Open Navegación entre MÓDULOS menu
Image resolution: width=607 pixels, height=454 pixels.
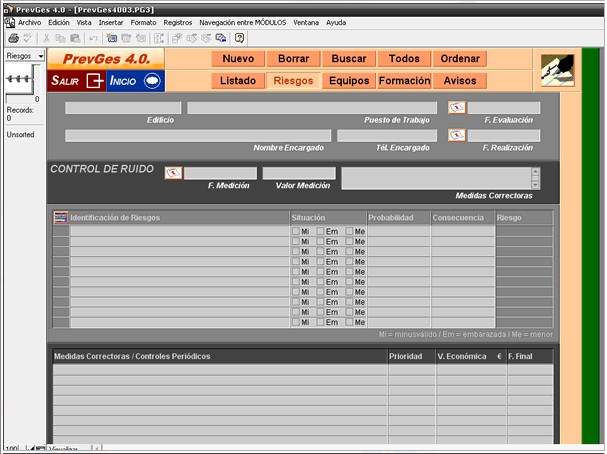(x=243, y=22)
